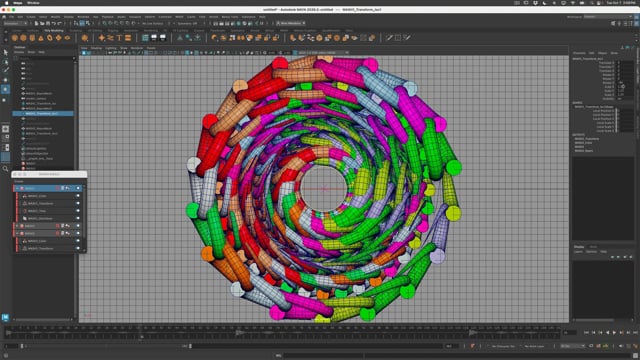Select the Scale tool in the toolbox

pos(5,99)
